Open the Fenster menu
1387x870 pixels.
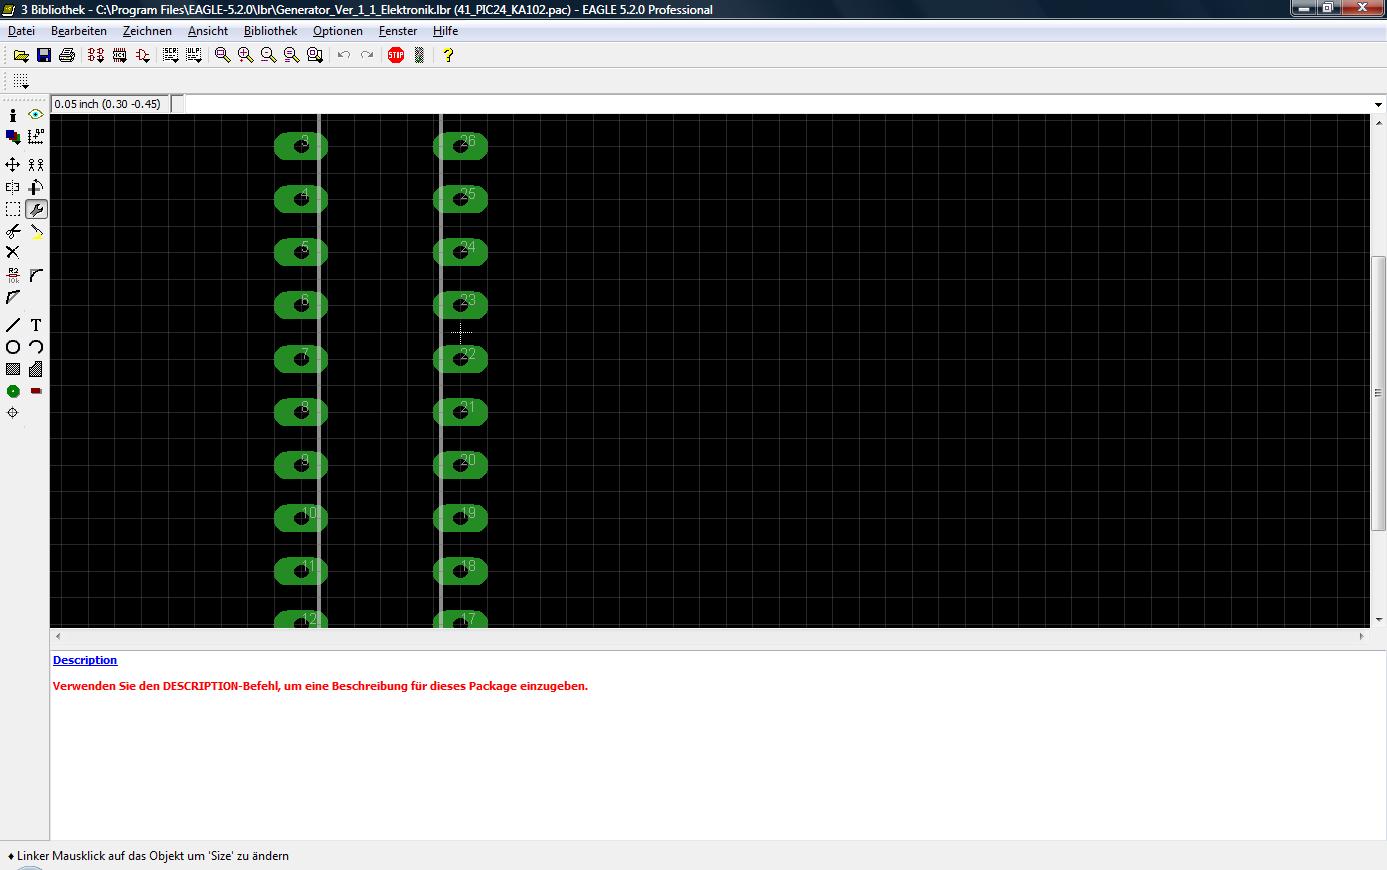point(398,31)
